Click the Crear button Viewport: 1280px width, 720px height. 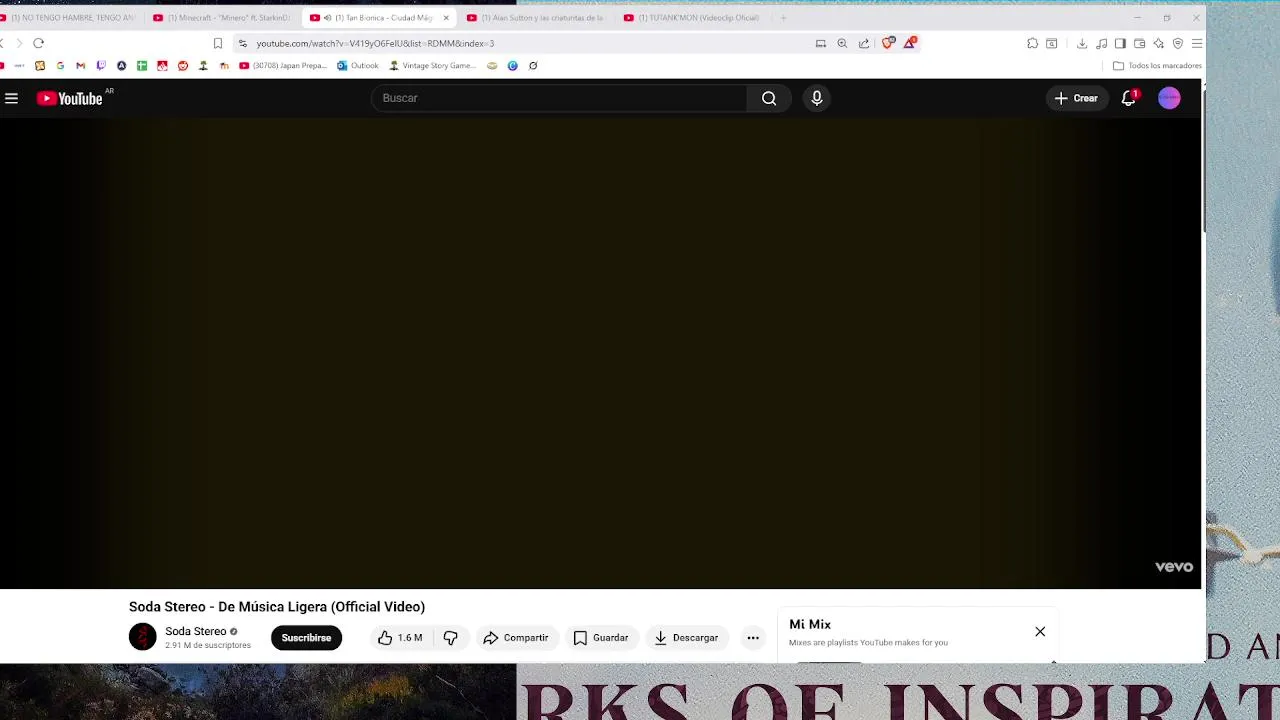click(x=1076, y=98)
